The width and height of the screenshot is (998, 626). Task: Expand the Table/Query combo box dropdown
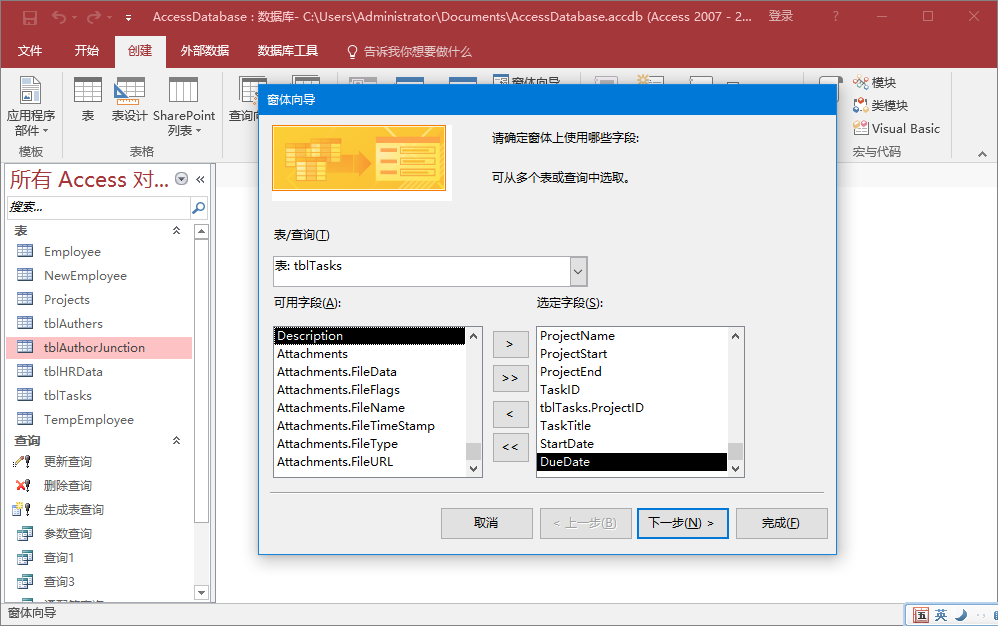[x=578, y=271]
